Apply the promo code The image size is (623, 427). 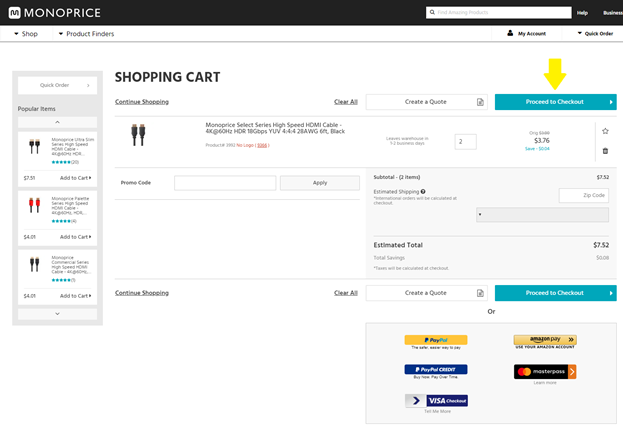tap(320, 183)
